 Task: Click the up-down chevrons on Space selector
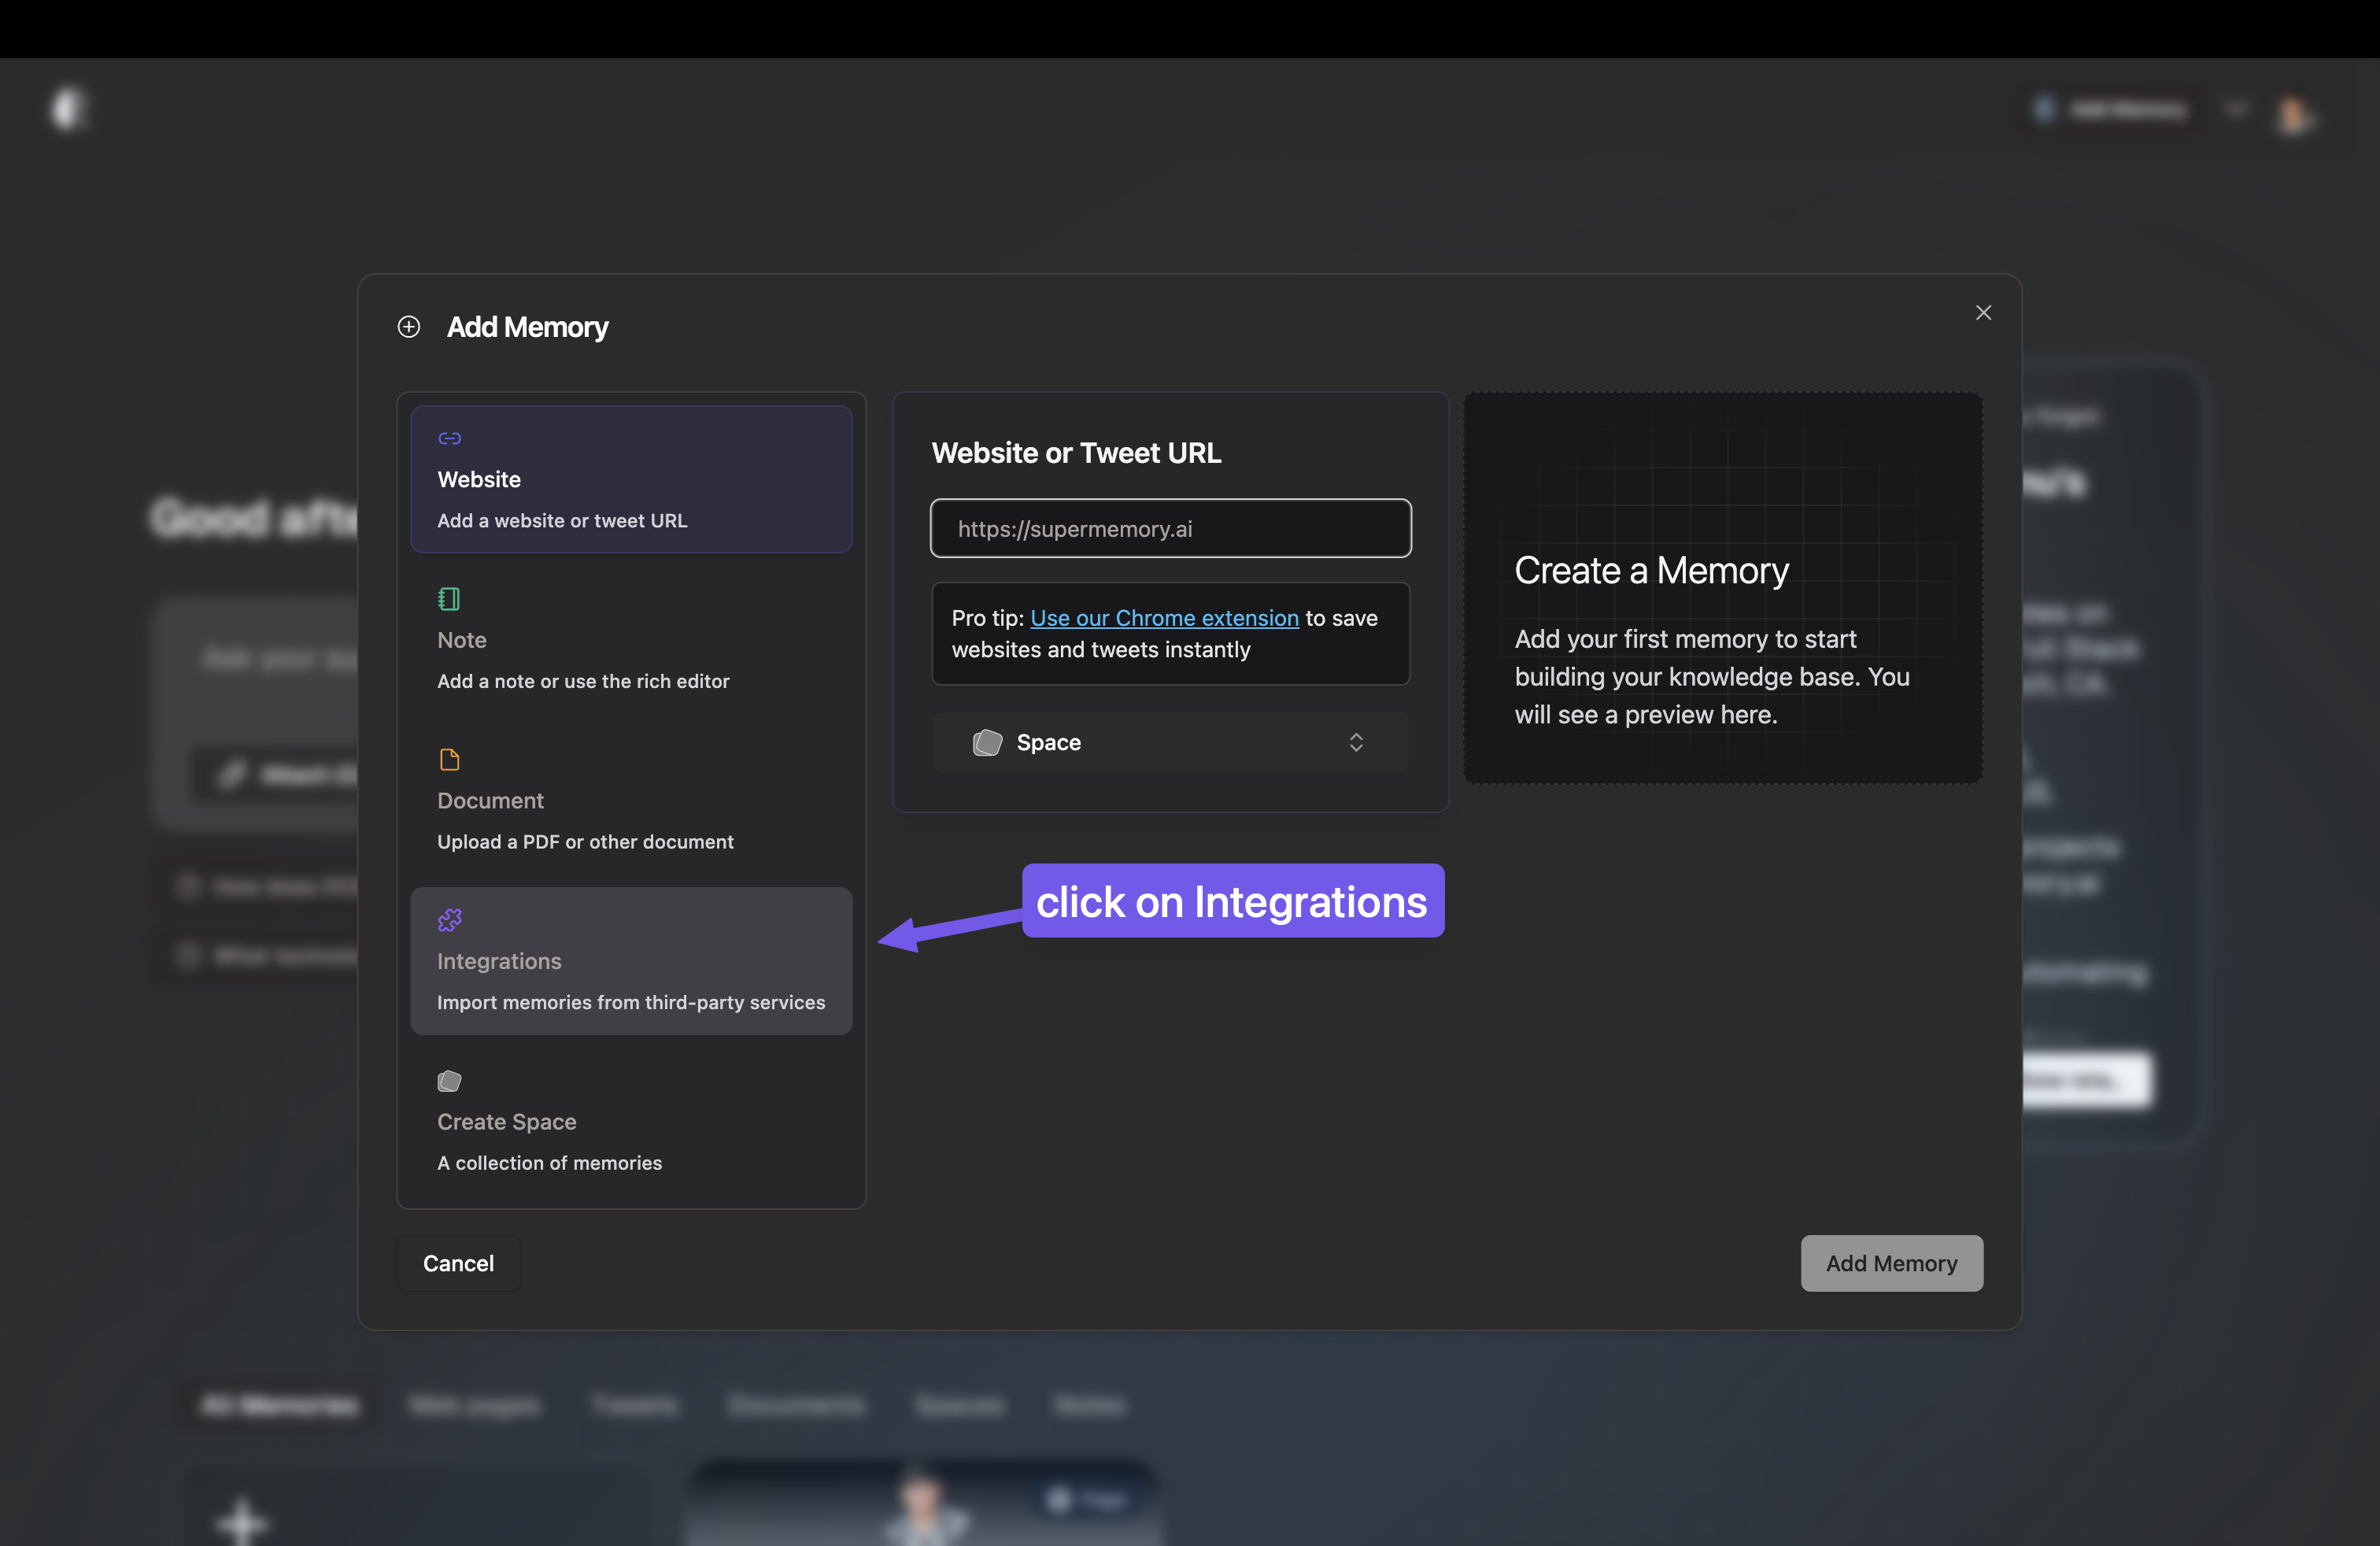1356,742
